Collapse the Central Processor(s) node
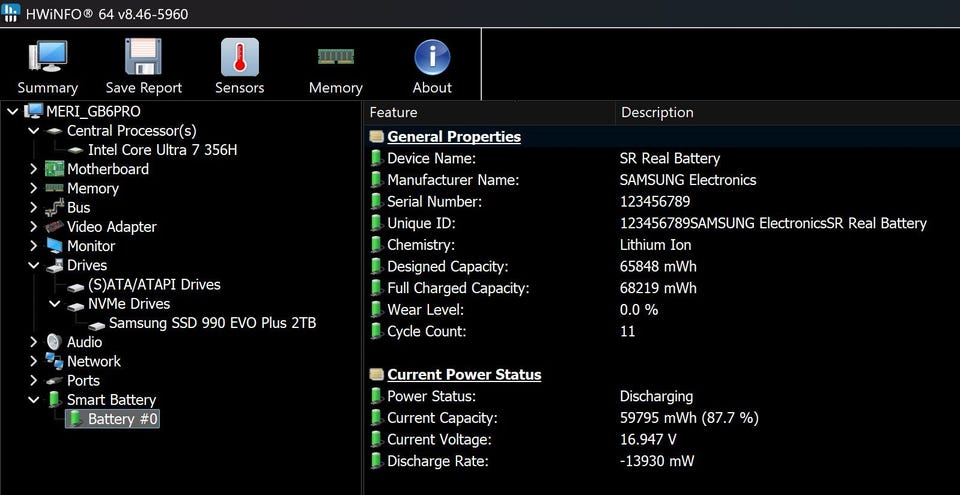The height and width of the screenshot is (495, 960). click(x=34, y=130)
